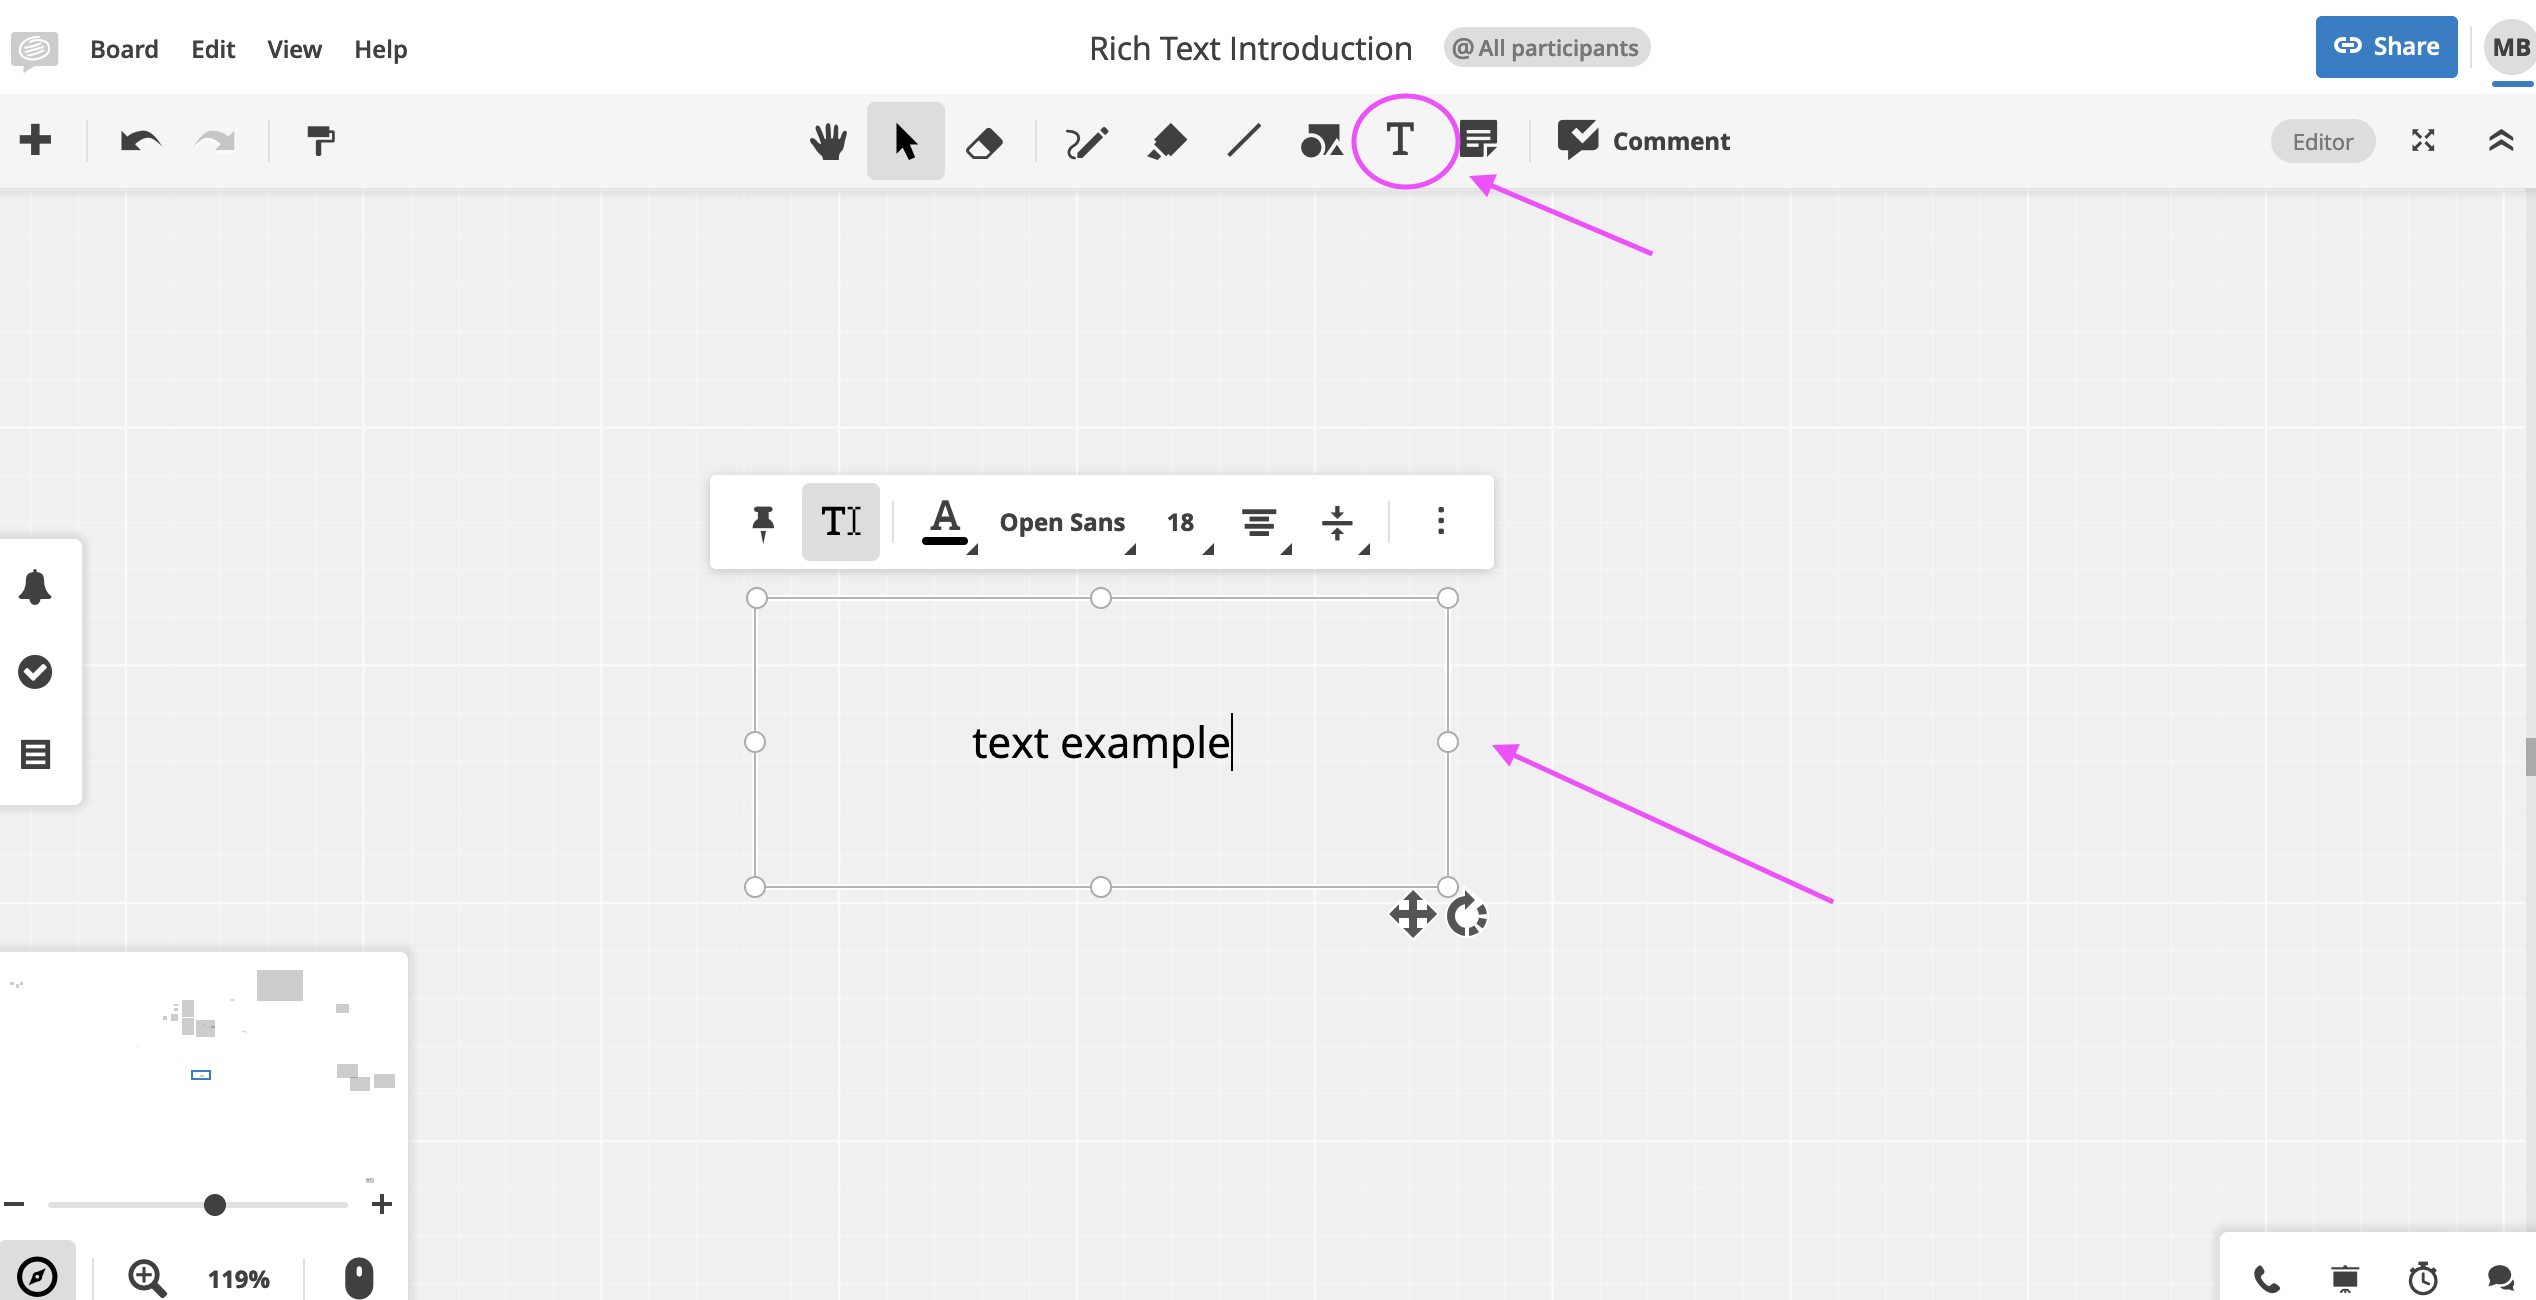Open the Shapes tool
This screenshot has width=2536, height=1300.
(1321, 142)
